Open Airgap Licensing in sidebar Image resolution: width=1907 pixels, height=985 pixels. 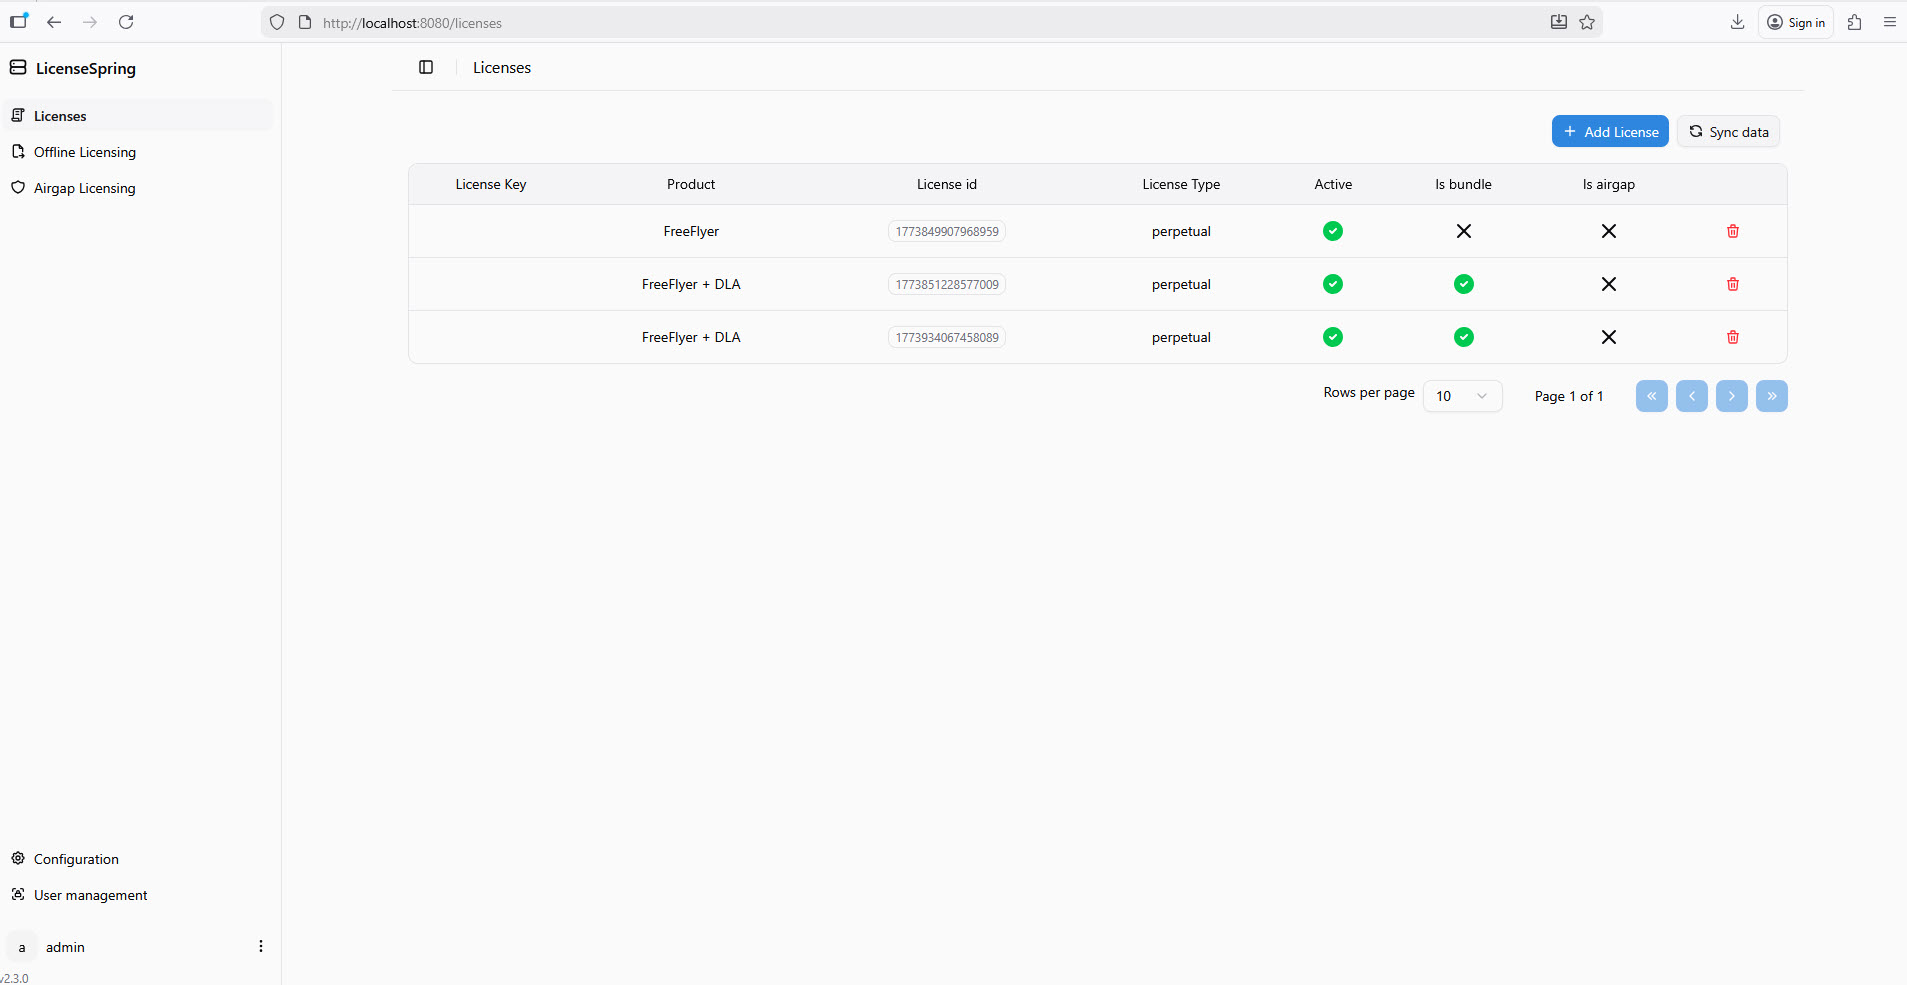[85, 188]
